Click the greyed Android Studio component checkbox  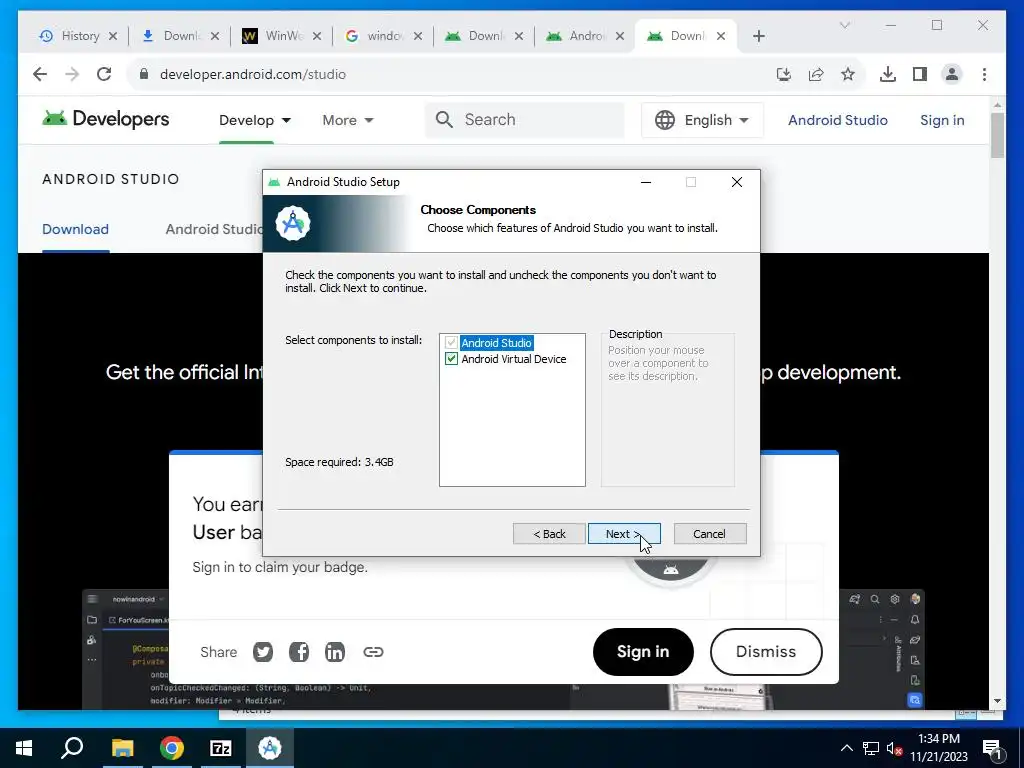(x=451, y=342)
